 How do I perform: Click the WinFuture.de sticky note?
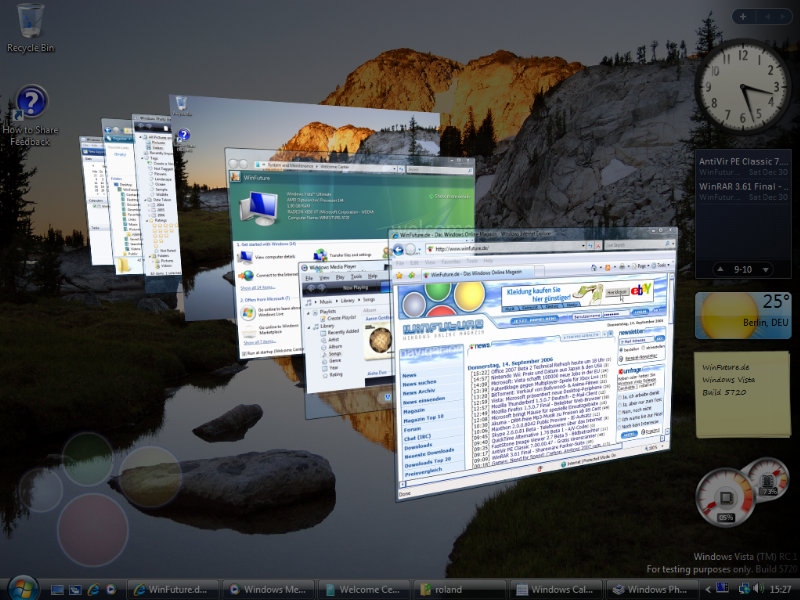point(742,394)
